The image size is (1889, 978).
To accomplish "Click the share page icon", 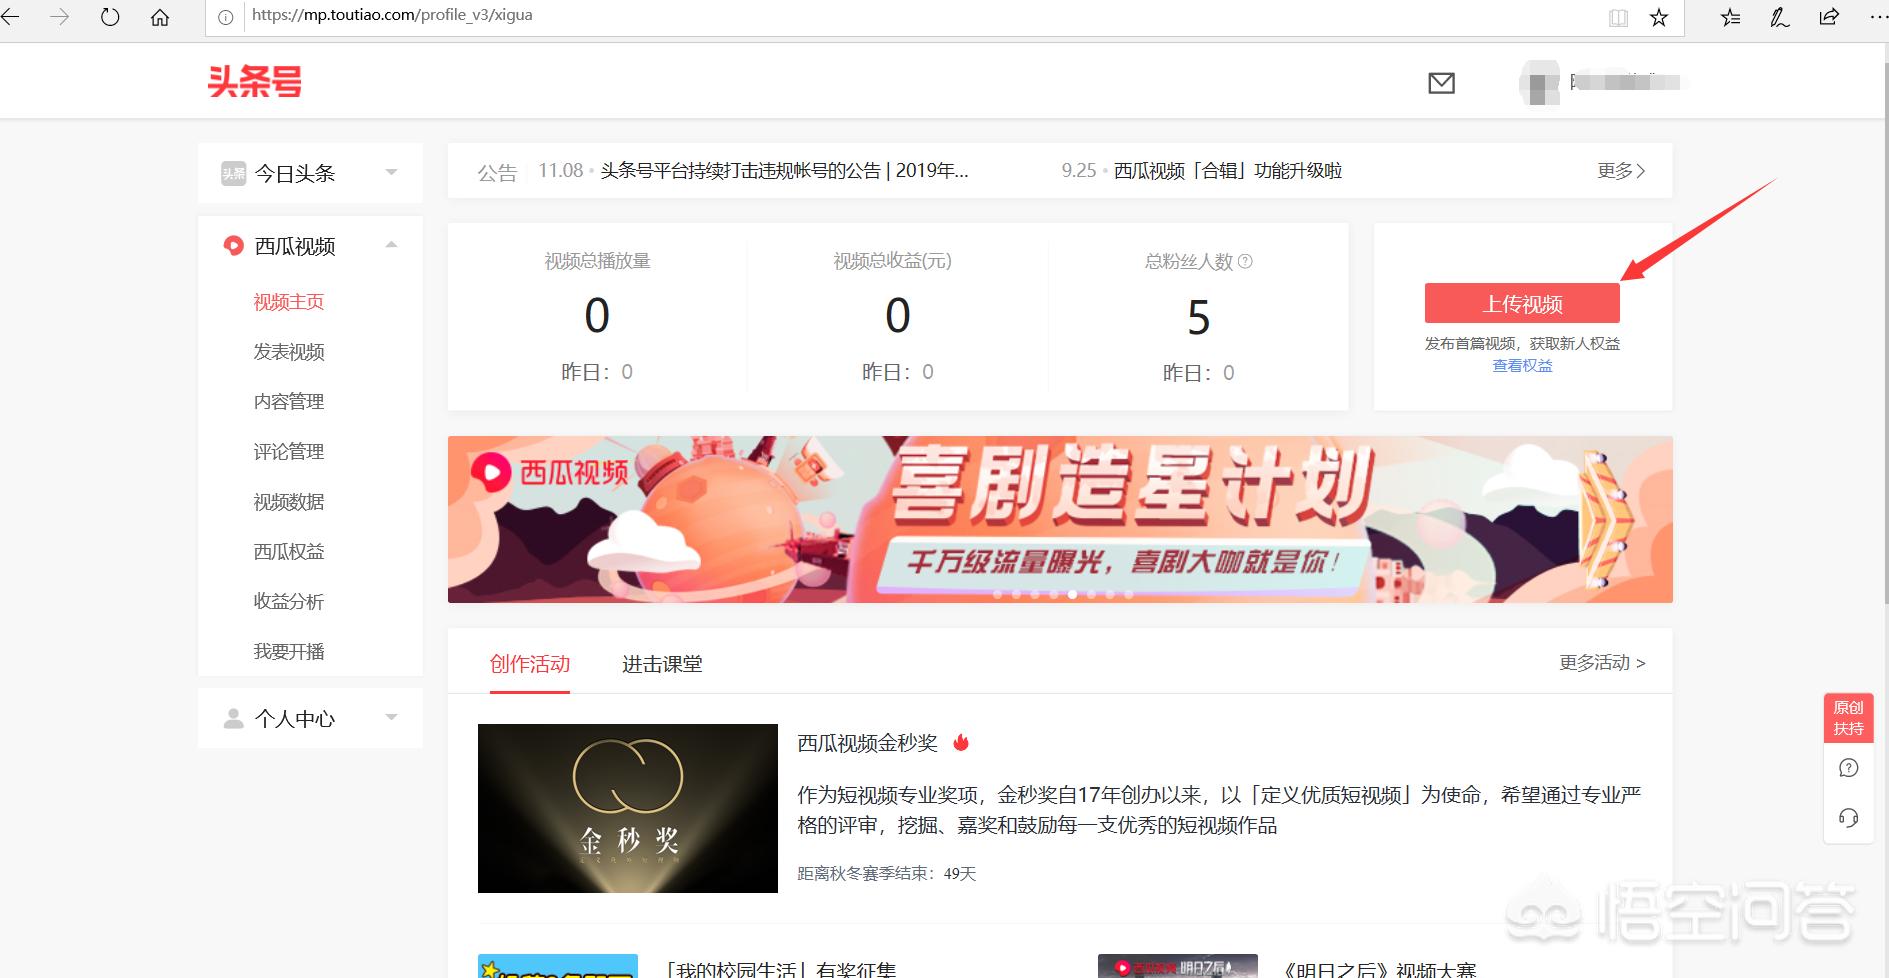I will (1829, 17).
